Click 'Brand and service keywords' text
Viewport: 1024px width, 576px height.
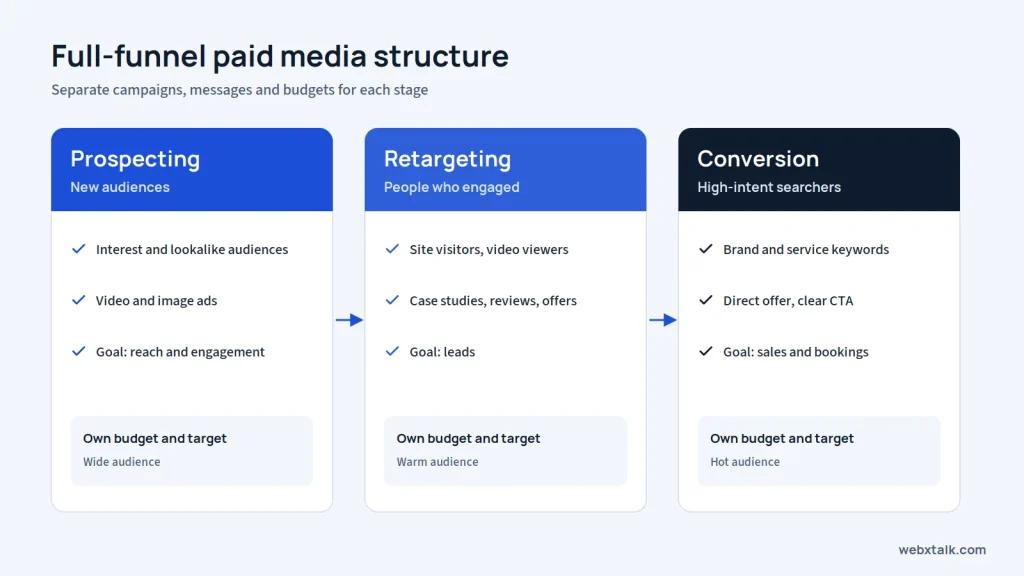point(806,249)
